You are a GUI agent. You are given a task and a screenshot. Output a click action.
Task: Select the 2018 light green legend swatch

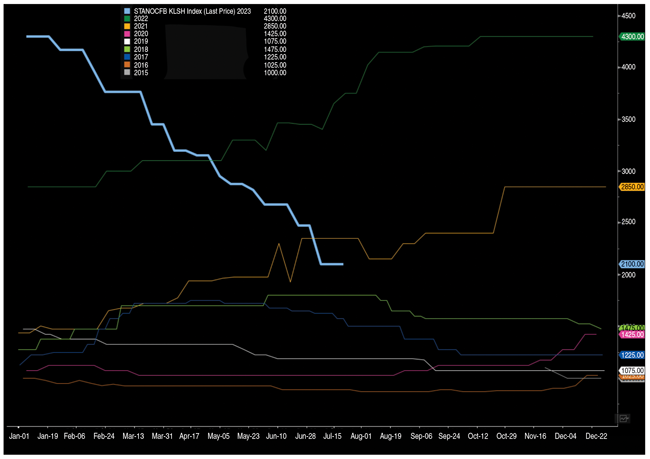tap(125, 49)
